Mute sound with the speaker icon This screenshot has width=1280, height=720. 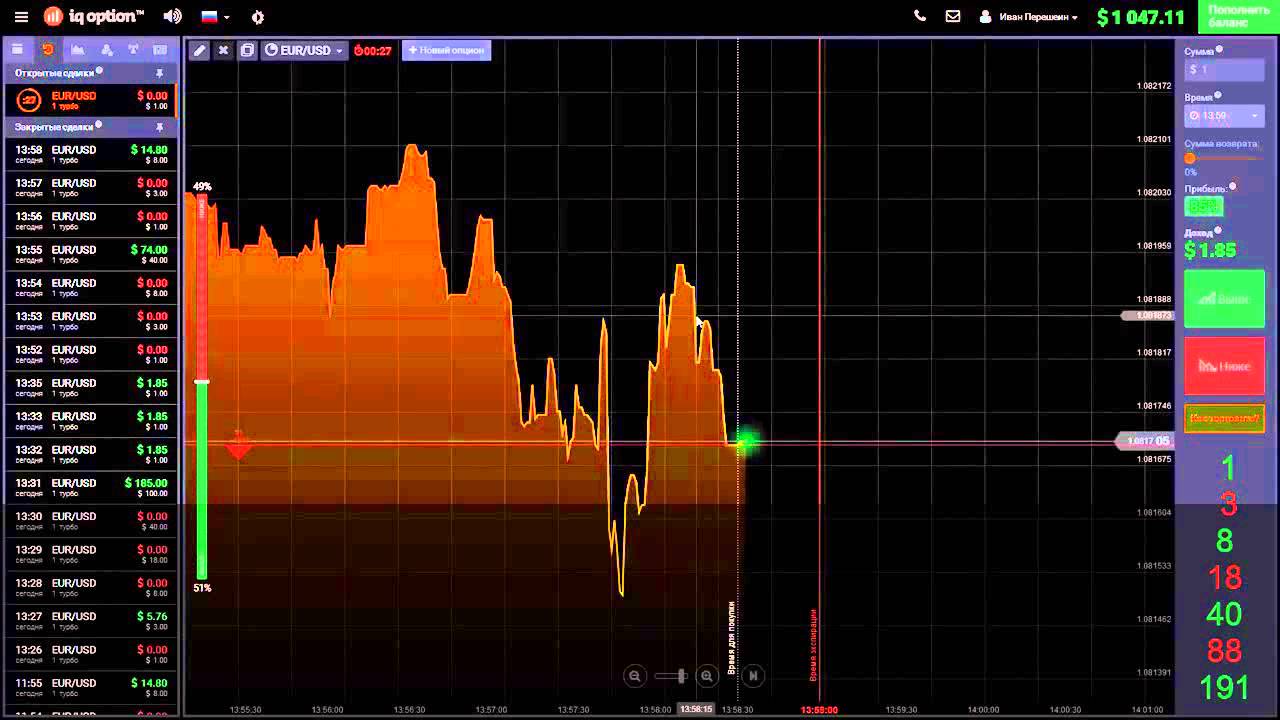(x=173, y=17)
